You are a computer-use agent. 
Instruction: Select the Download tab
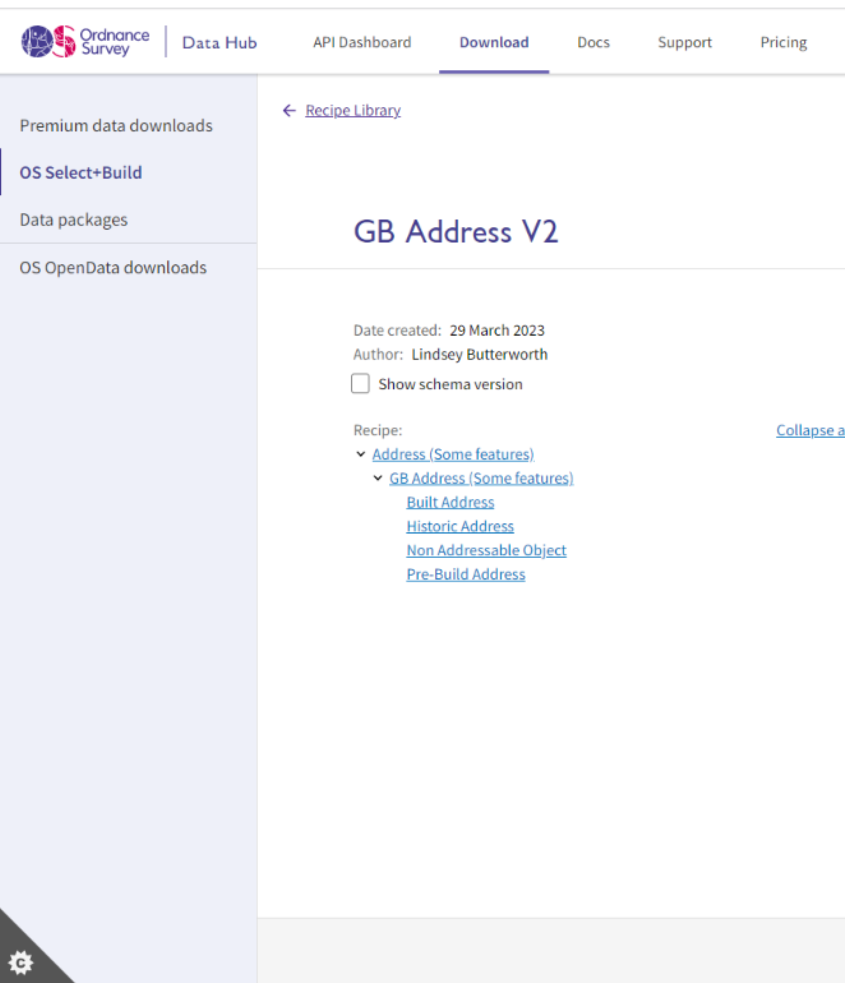click(493, 42)
